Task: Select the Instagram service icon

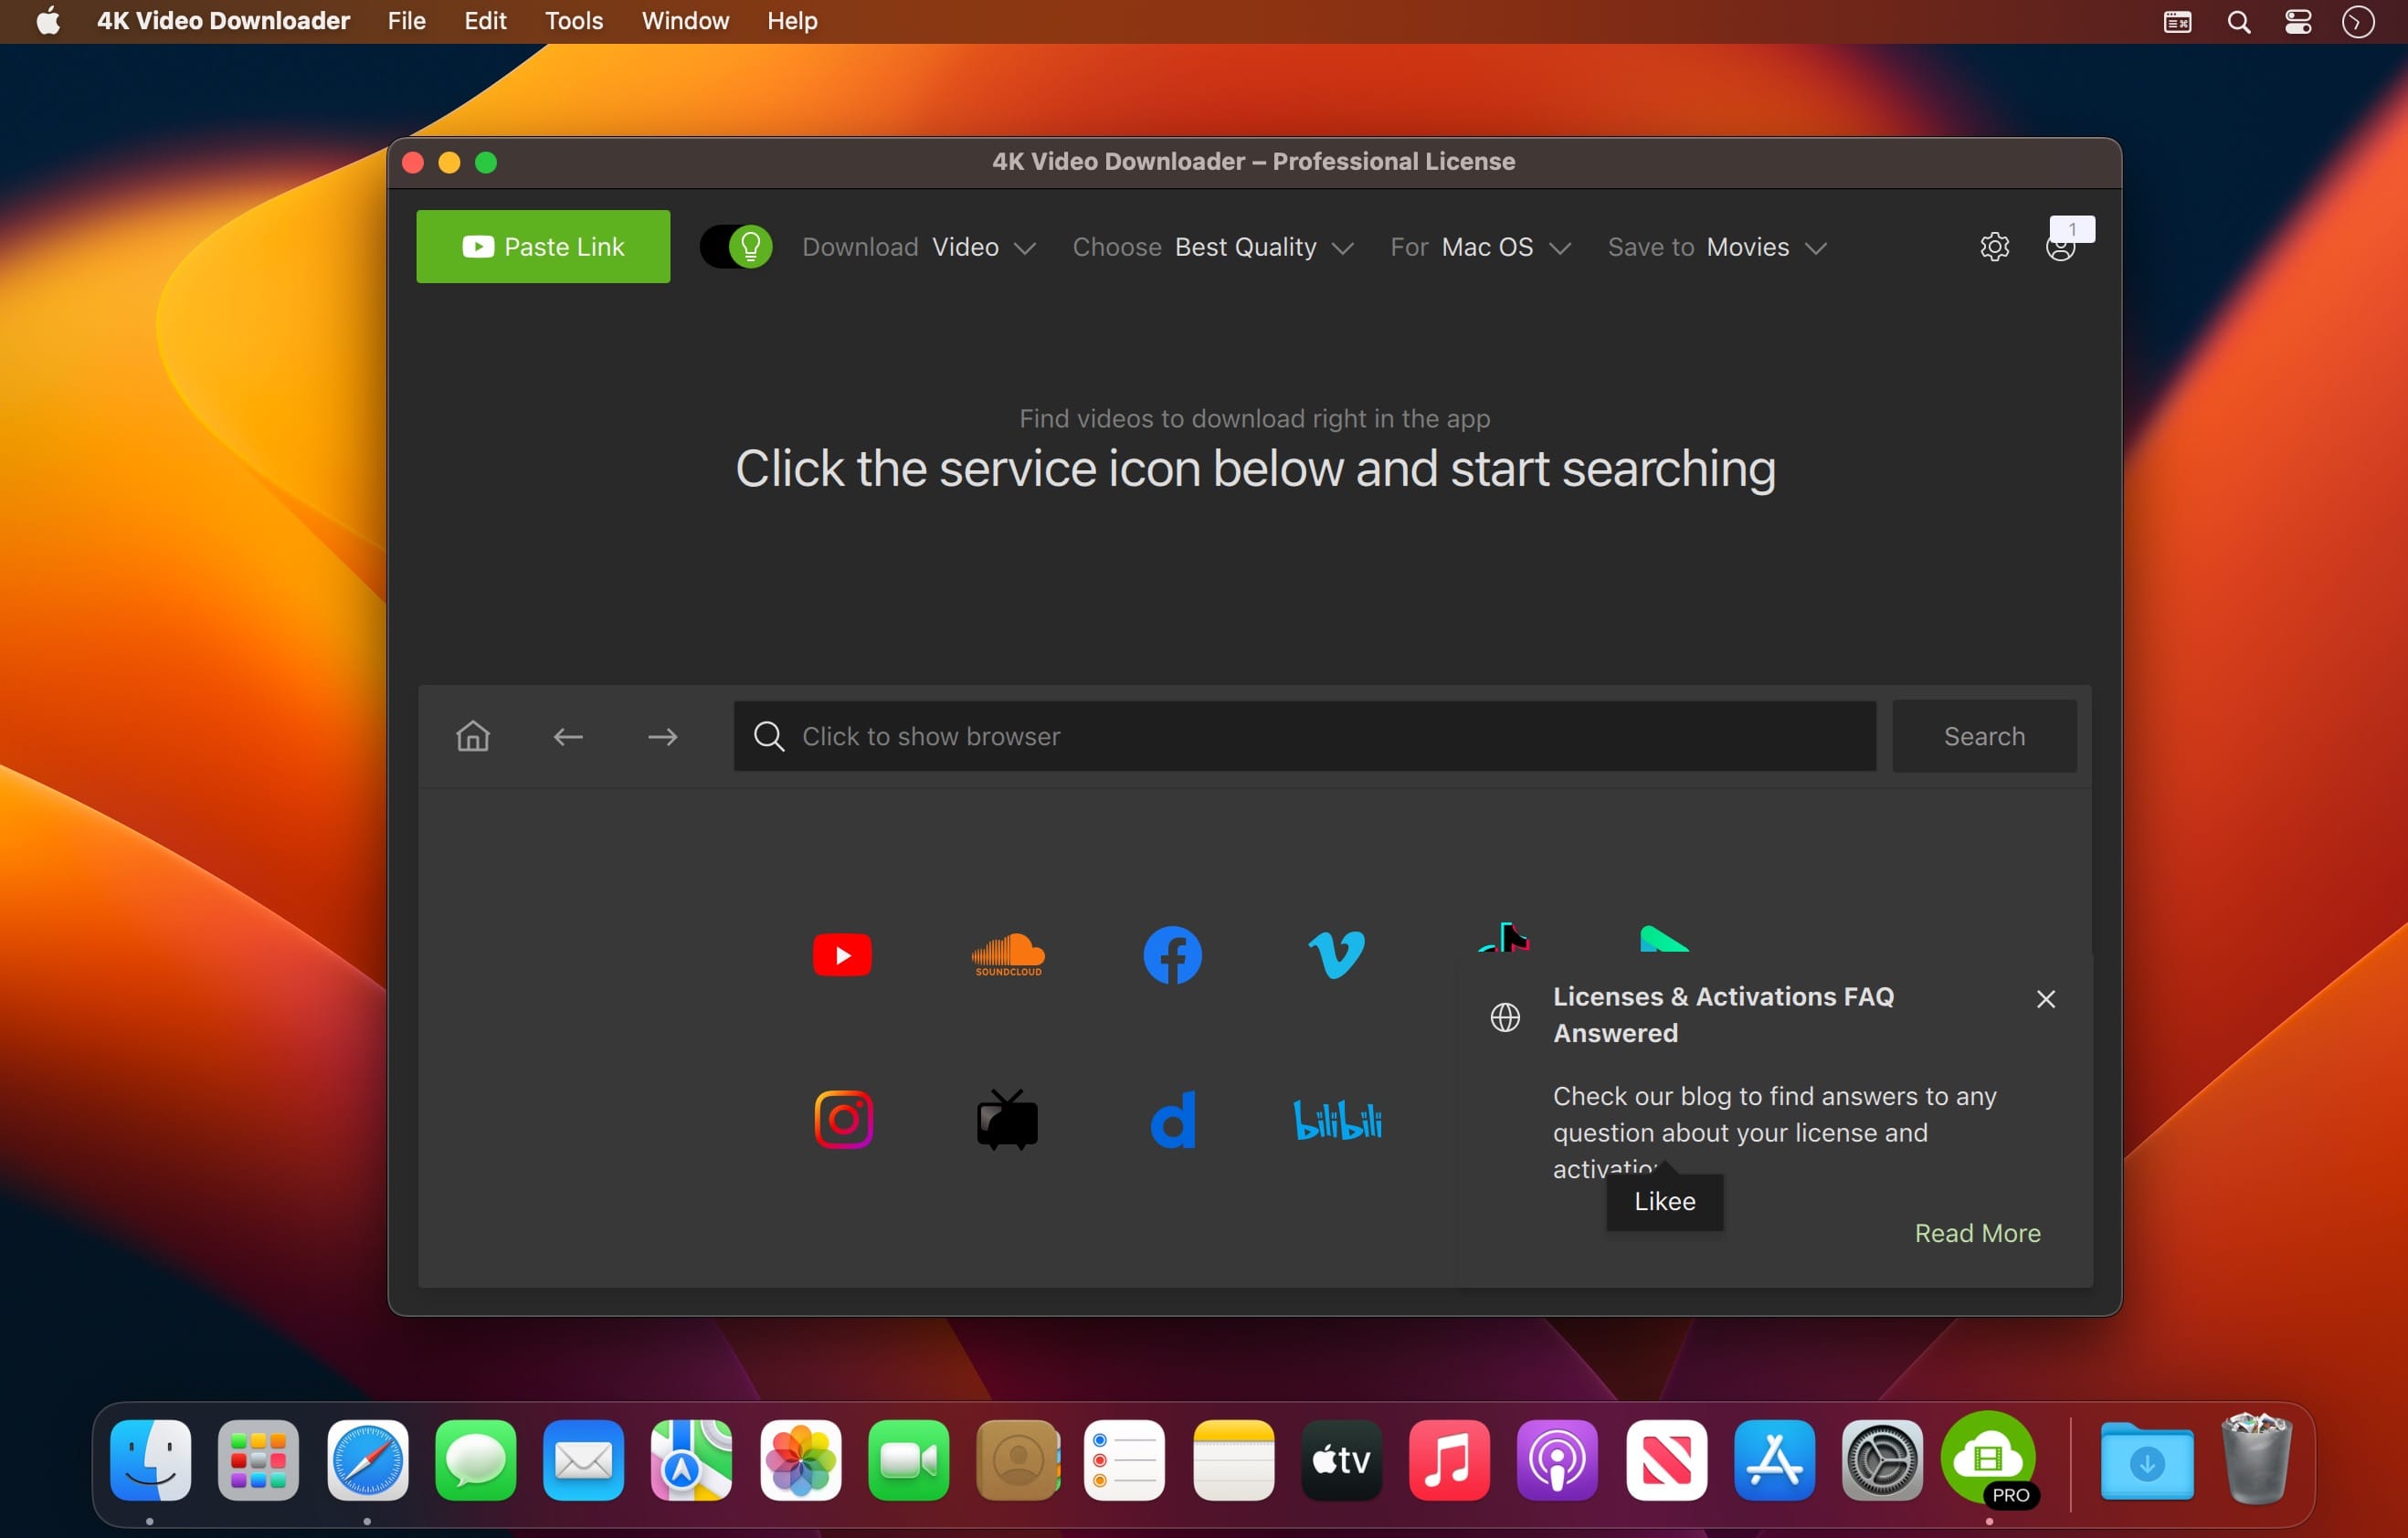Action: tap(842, 1120)
